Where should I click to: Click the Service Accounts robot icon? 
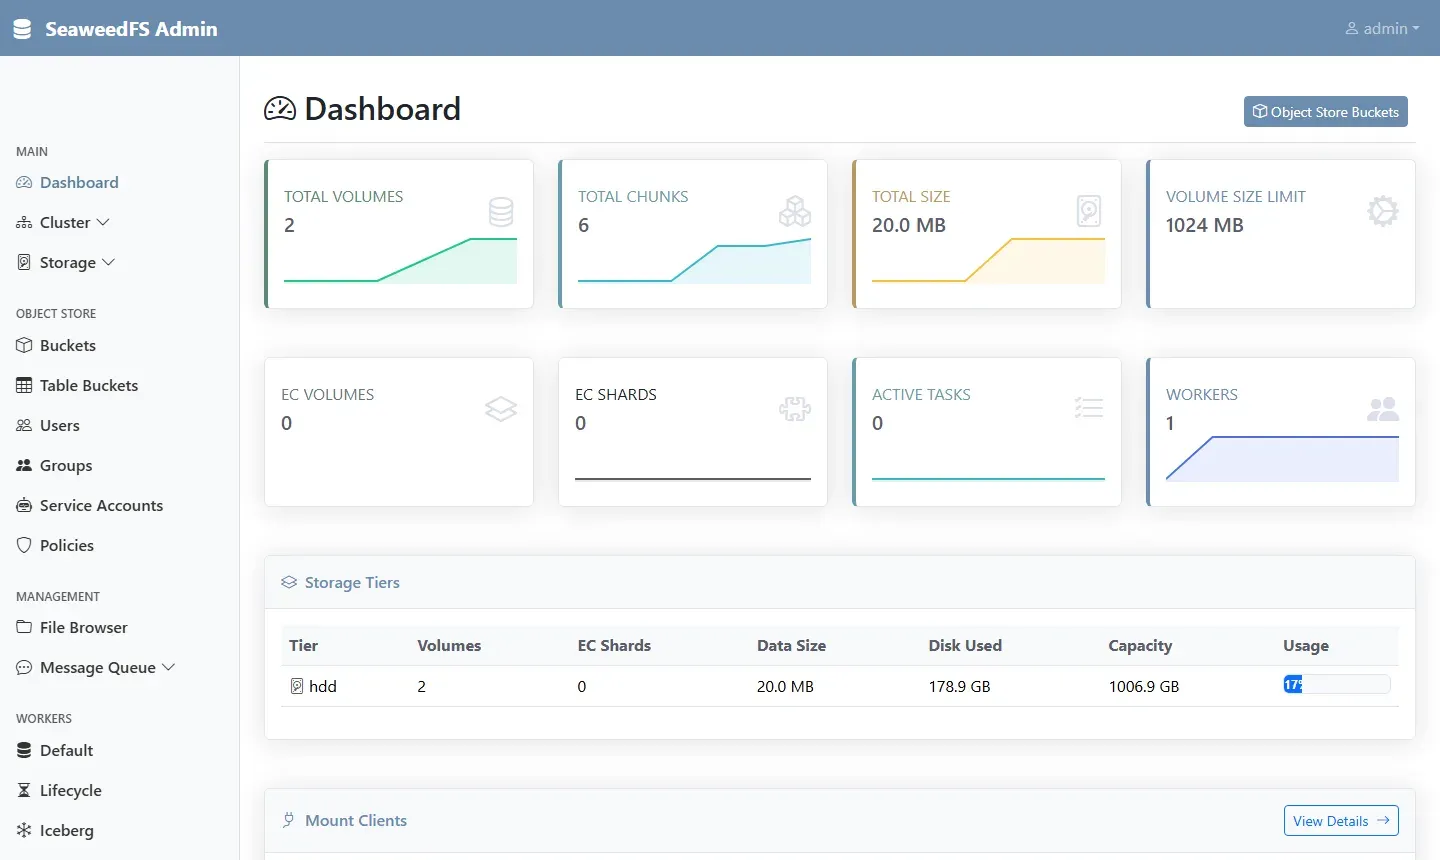24,505
